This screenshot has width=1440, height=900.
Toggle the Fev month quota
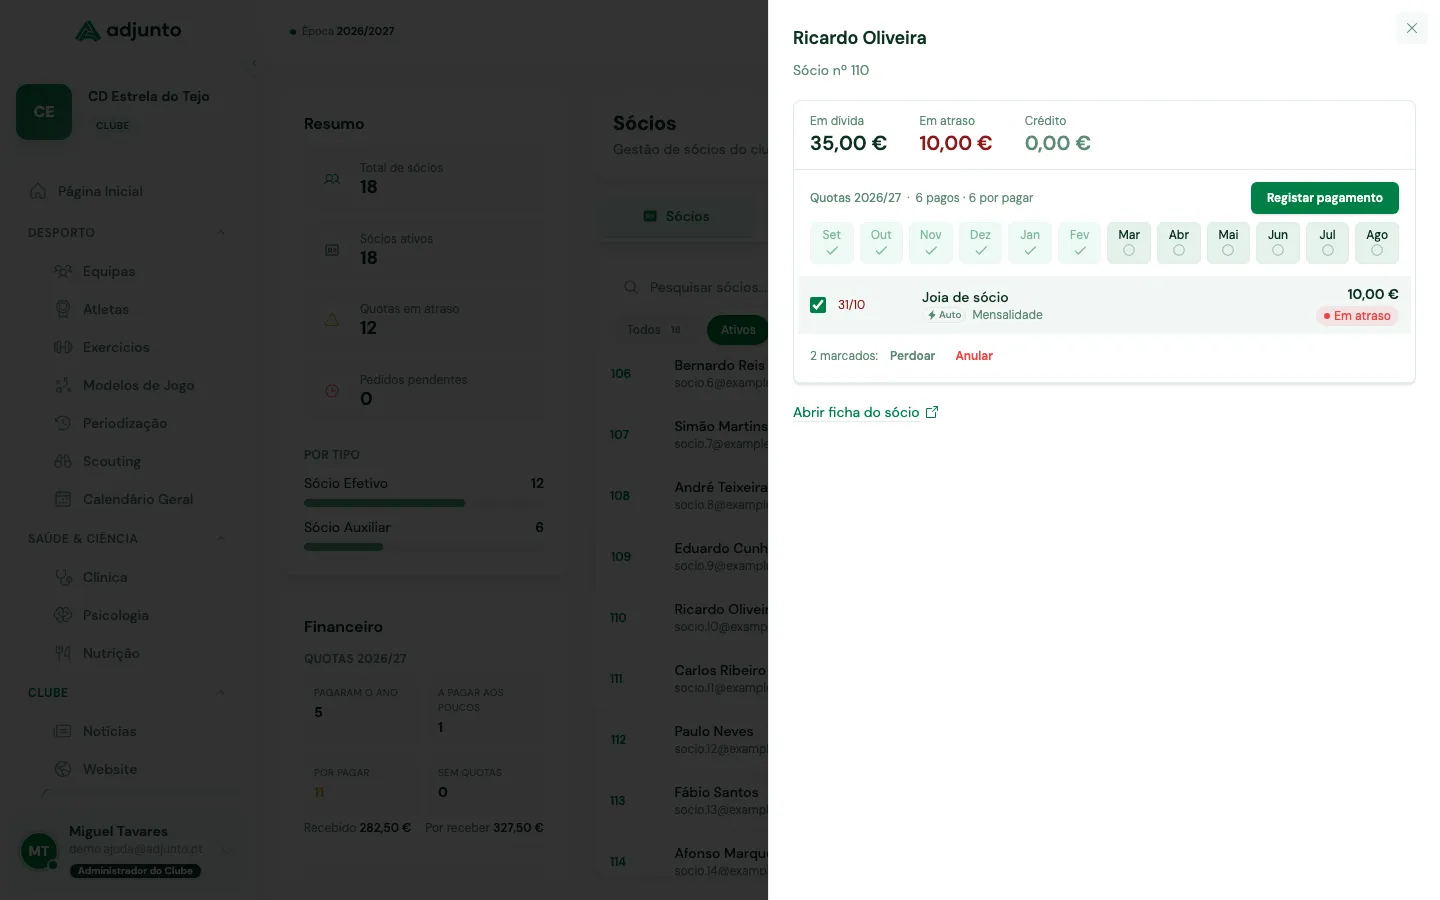(1080, 243)
